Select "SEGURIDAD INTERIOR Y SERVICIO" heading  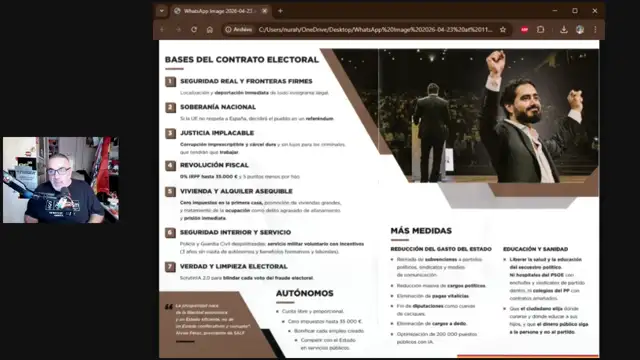[236, 233]
